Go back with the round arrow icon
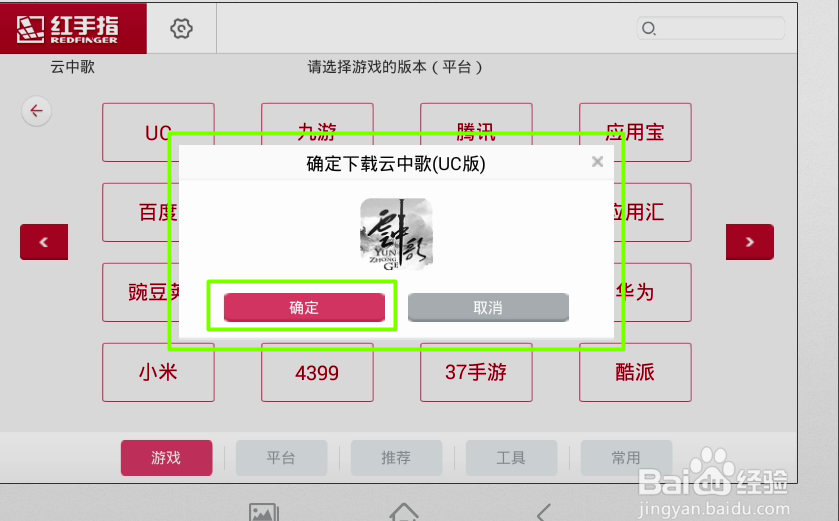839x521 pixels. [36, 111]
